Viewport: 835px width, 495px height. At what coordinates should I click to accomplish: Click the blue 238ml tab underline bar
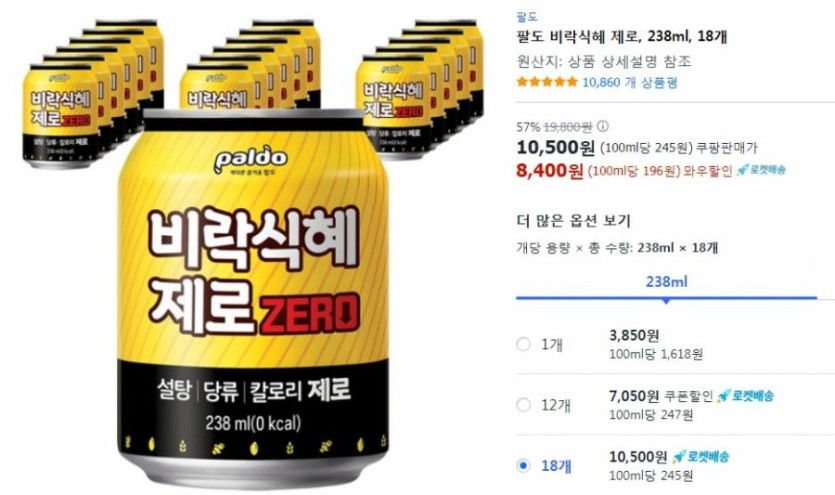pyautogui.click(x=666, y=298)
